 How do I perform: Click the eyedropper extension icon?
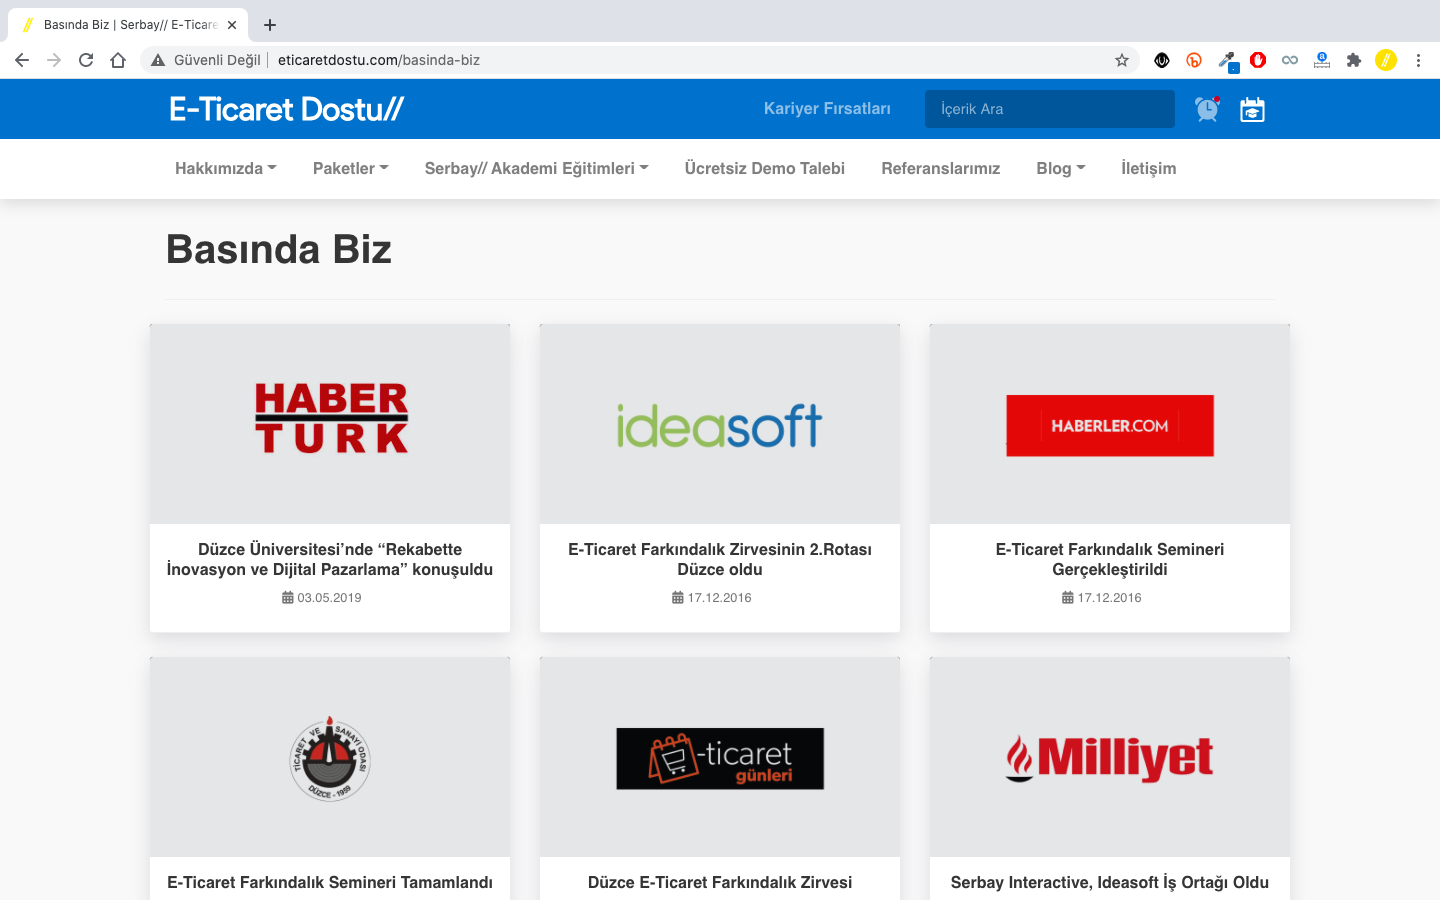tap(1227, 61)
